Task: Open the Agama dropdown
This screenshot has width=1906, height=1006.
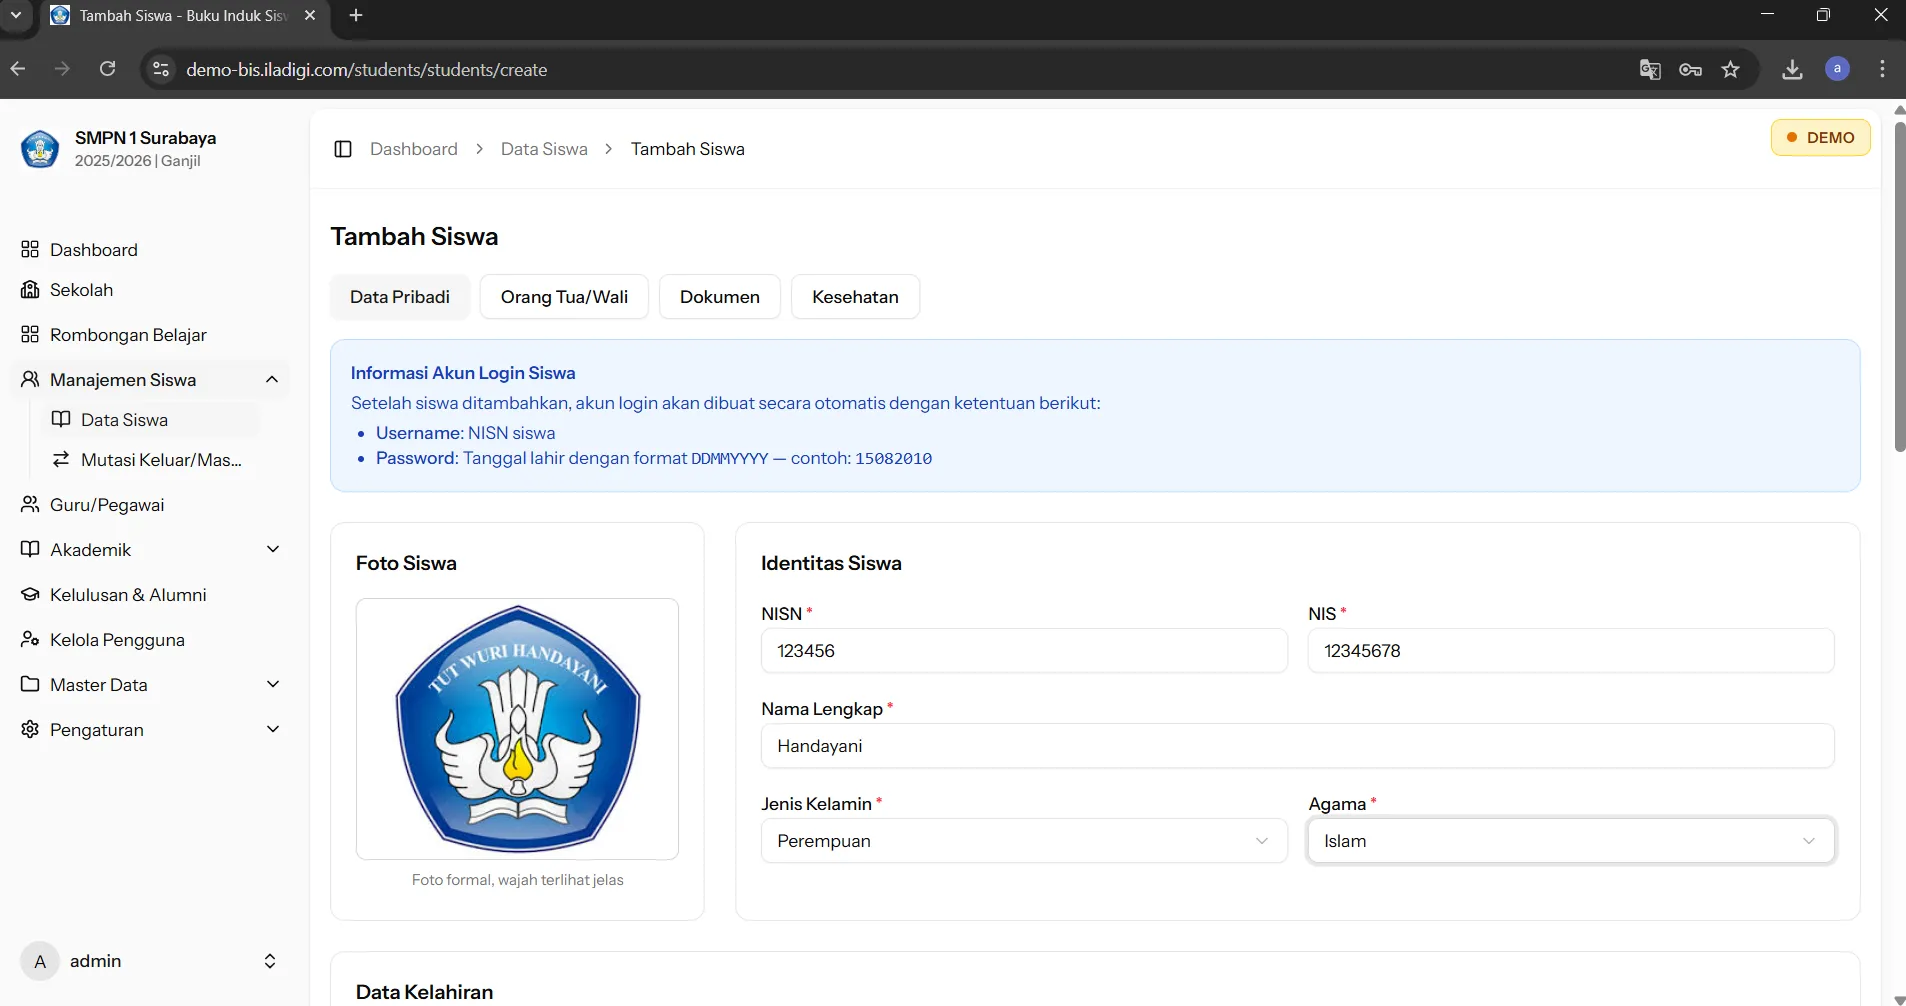Action: 1571,841
